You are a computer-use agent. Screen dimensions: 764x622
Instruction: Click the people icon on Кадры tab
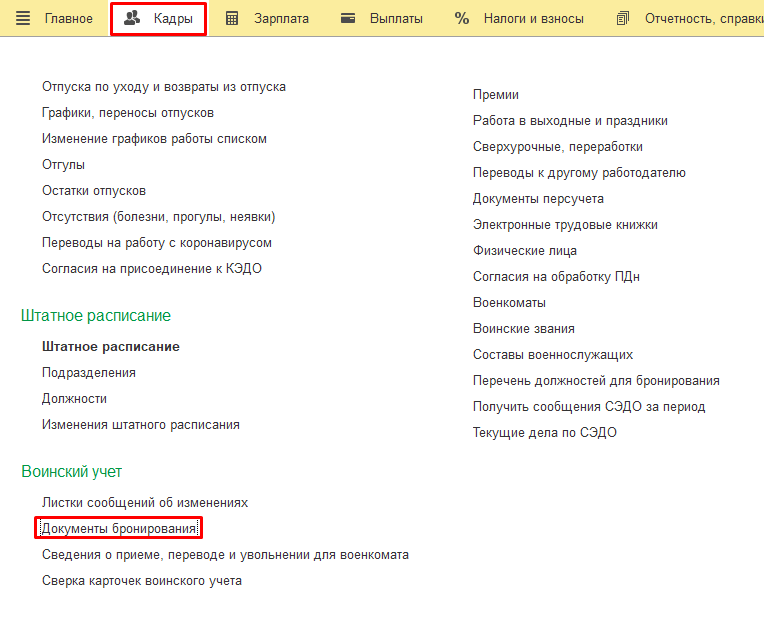[x=132, y=19]
